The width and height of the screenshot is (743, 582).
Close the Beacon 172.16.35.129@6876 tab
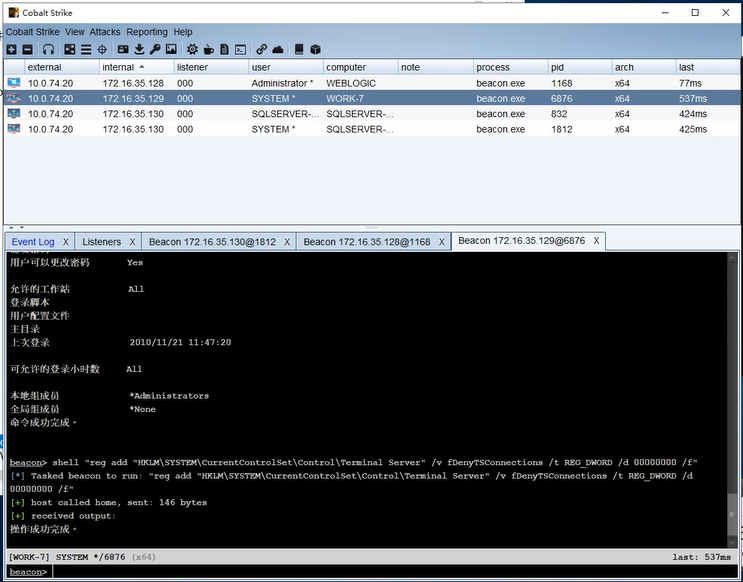(597, 241)
